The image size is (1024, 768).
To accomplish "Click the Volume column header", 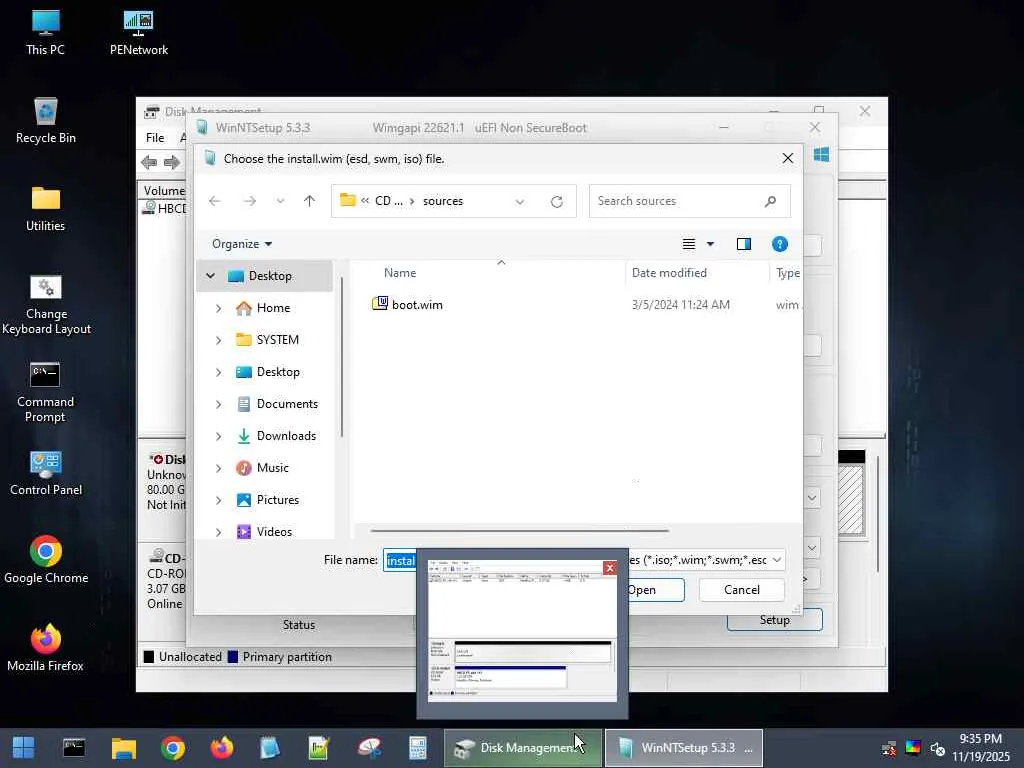I will click(x=163, y=191).
